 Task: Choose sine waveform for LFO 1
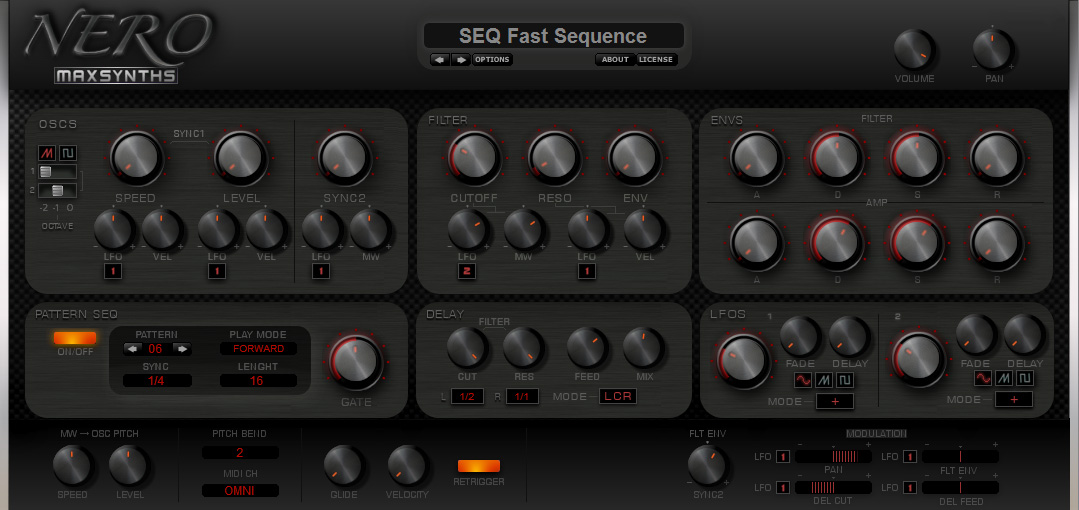pos(803,379)
